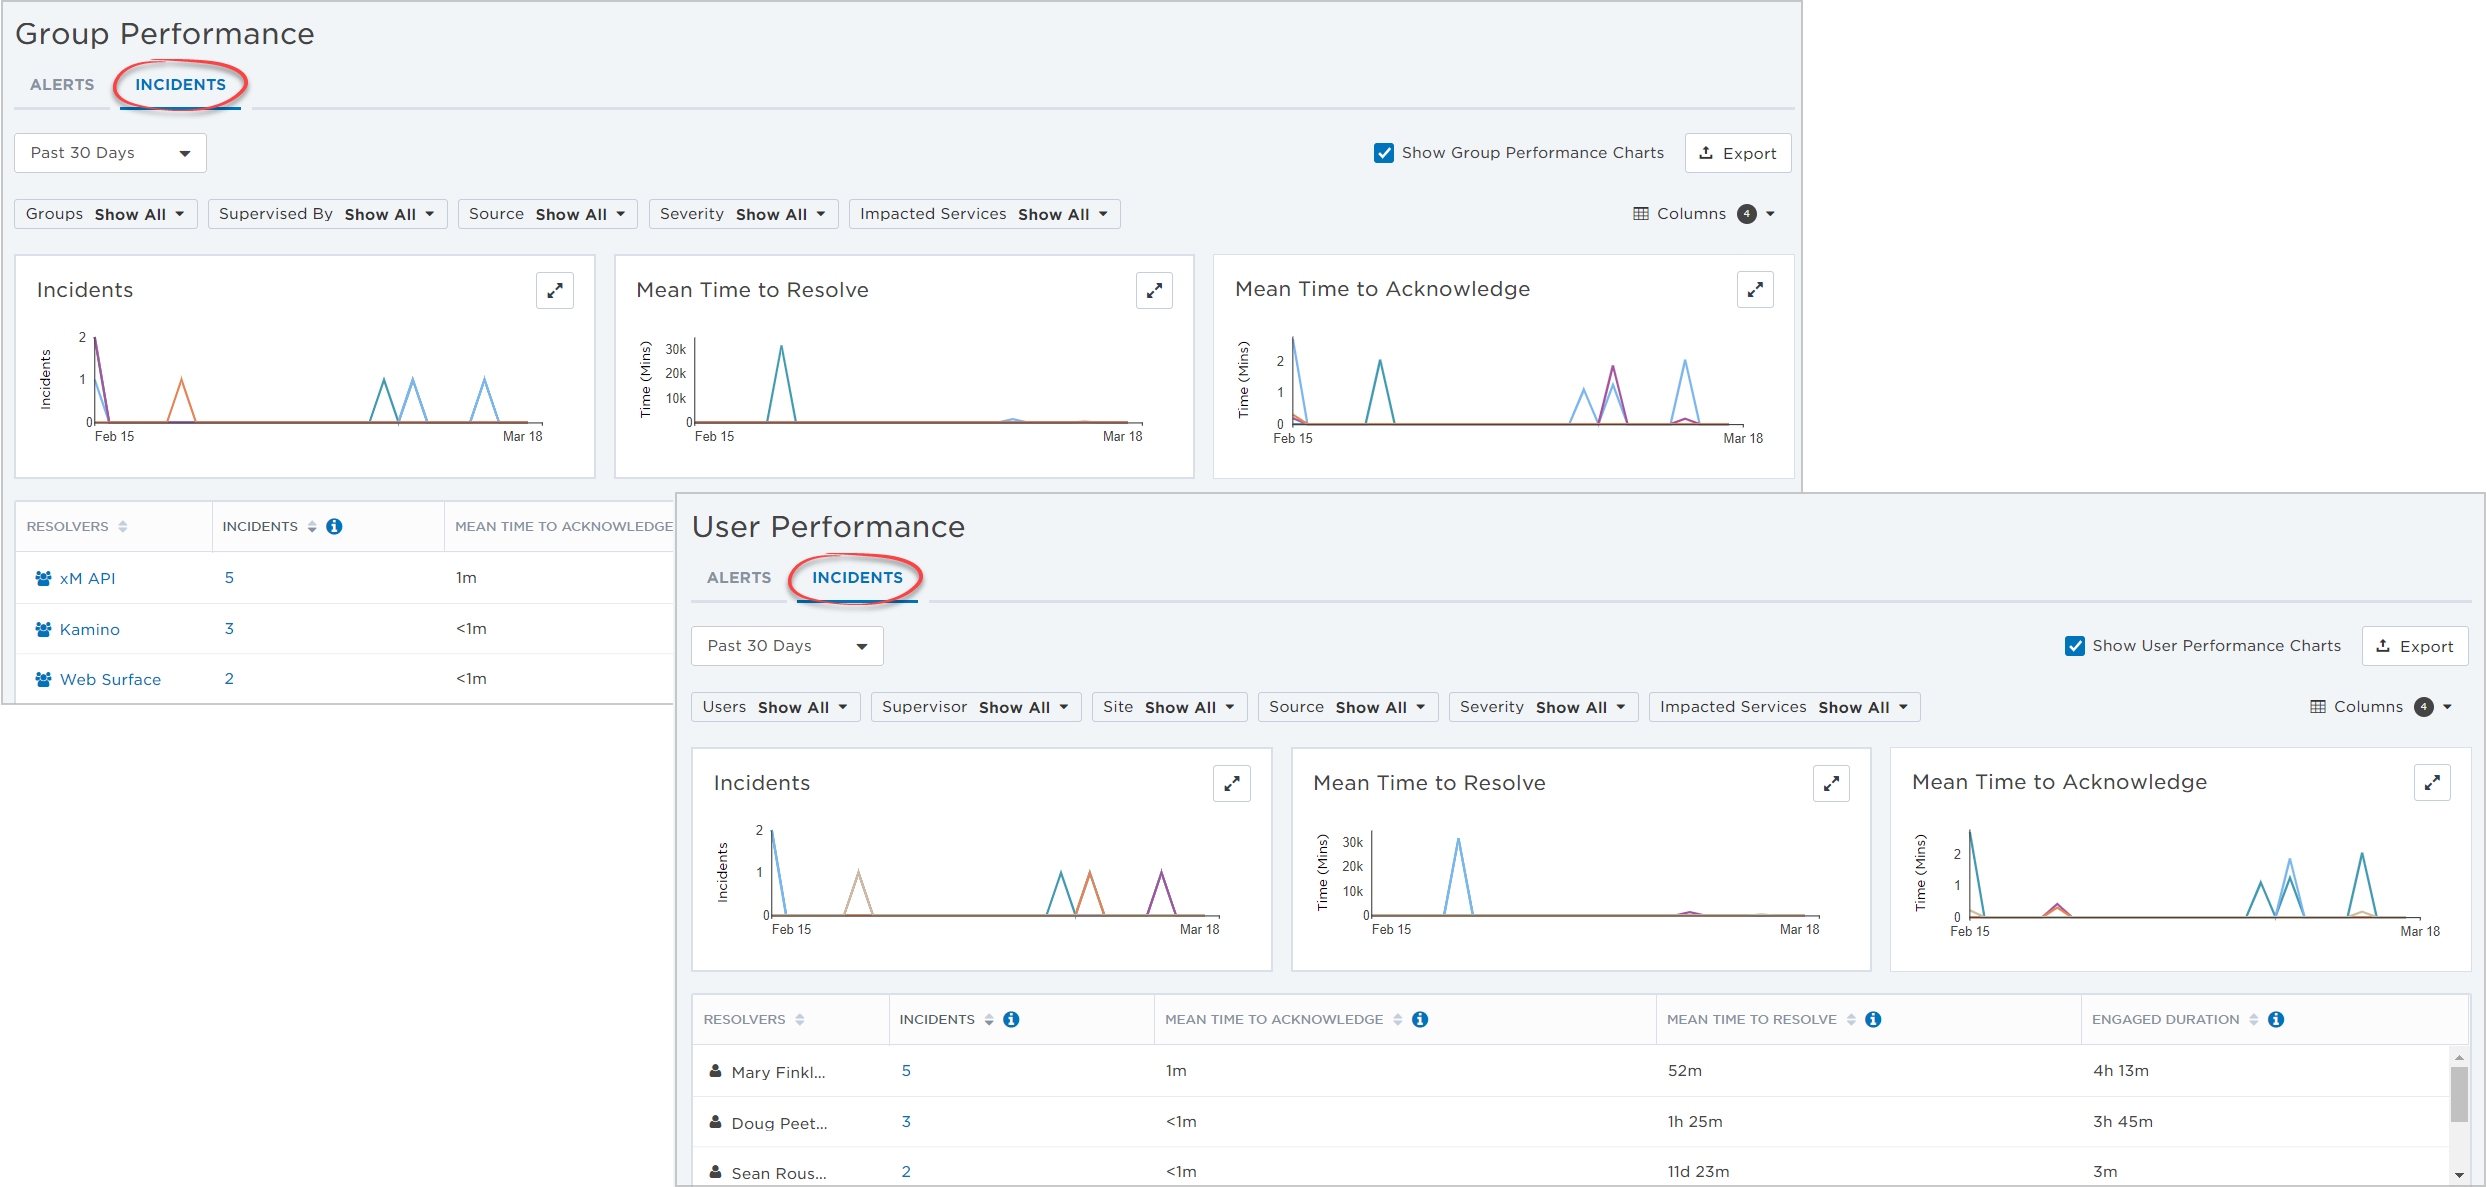
Task: Select User Performance Incidents tab
Action: click(857, 578)
